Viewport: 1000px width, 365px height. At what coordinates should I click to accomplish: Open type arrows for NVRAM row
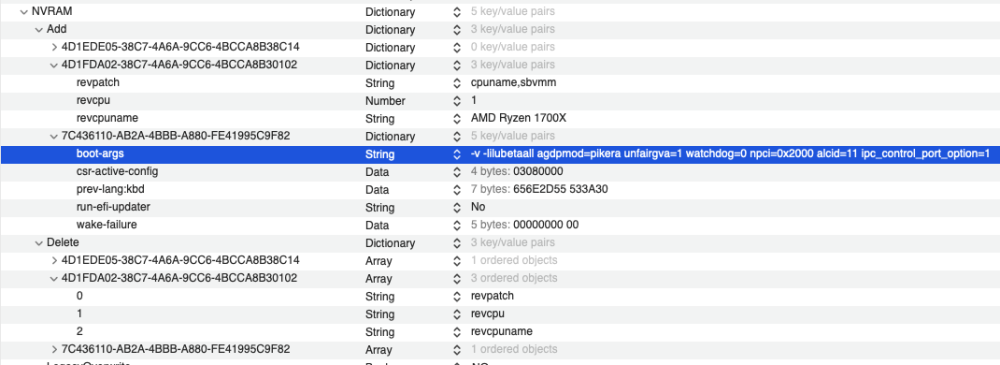[x=457, y=11]
